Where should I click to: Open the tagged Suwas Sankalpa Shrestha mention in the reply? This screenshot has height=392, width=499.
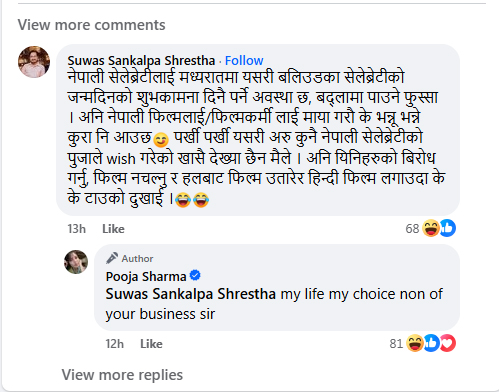(x=191, y=294)
